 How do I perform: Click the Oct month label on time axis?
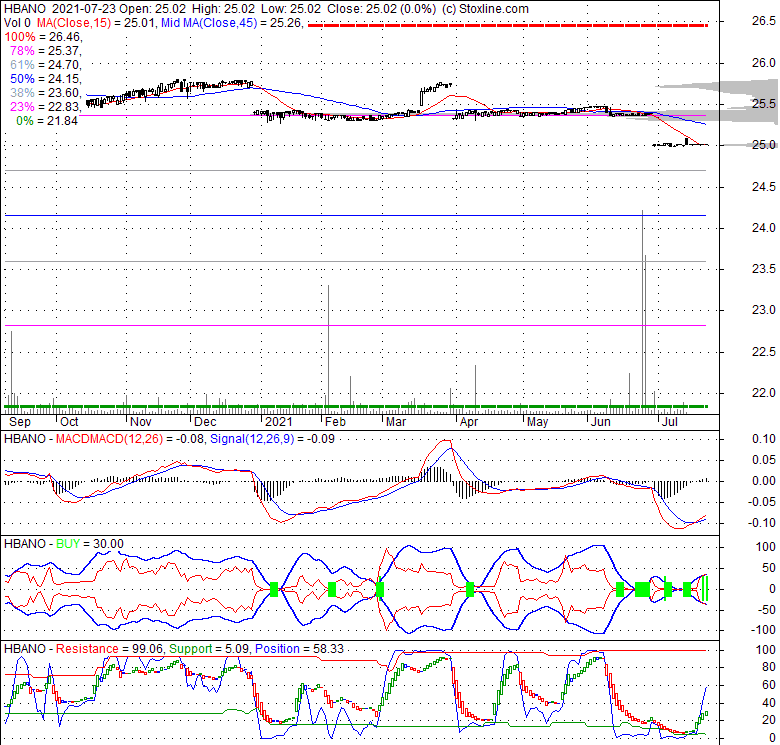(69, 422)
